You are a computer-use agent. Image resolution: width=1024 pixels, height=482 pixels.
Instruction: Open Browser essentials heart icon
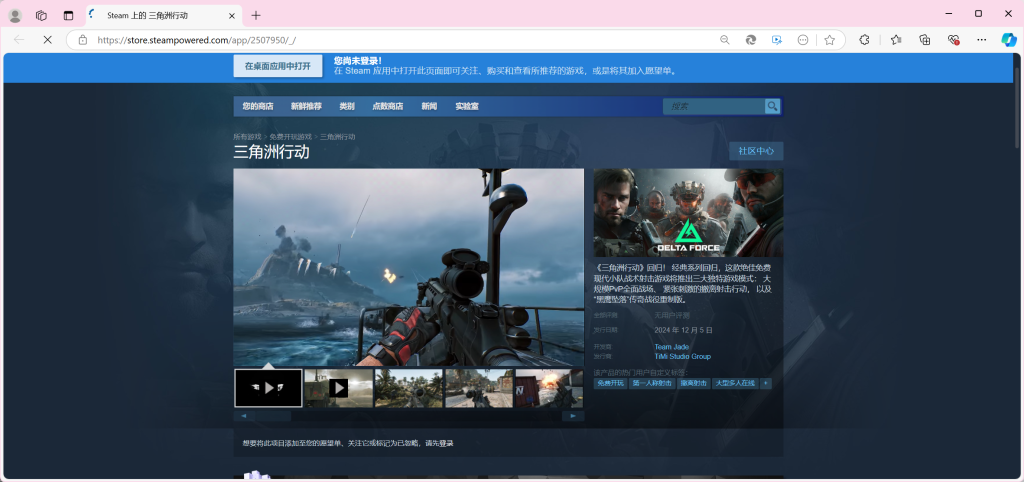tap(953, 40)
